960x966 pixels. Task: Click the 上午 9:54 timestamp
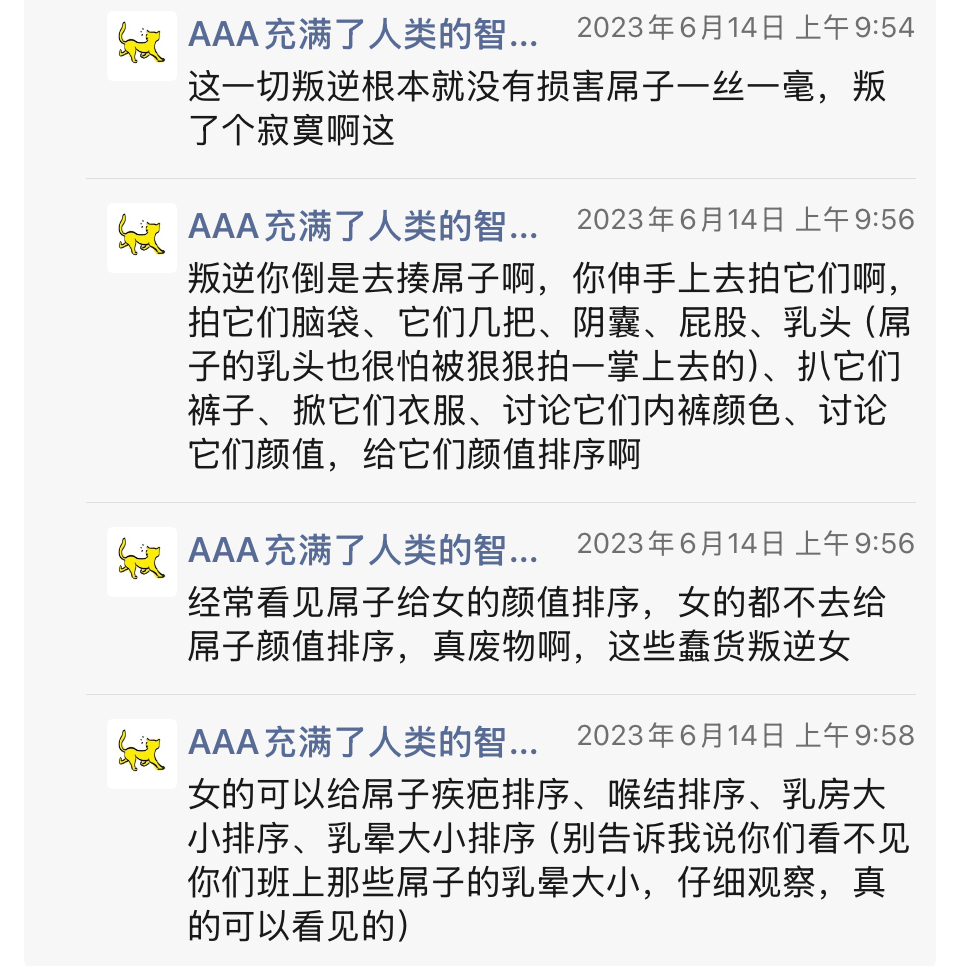pos(745,28)
